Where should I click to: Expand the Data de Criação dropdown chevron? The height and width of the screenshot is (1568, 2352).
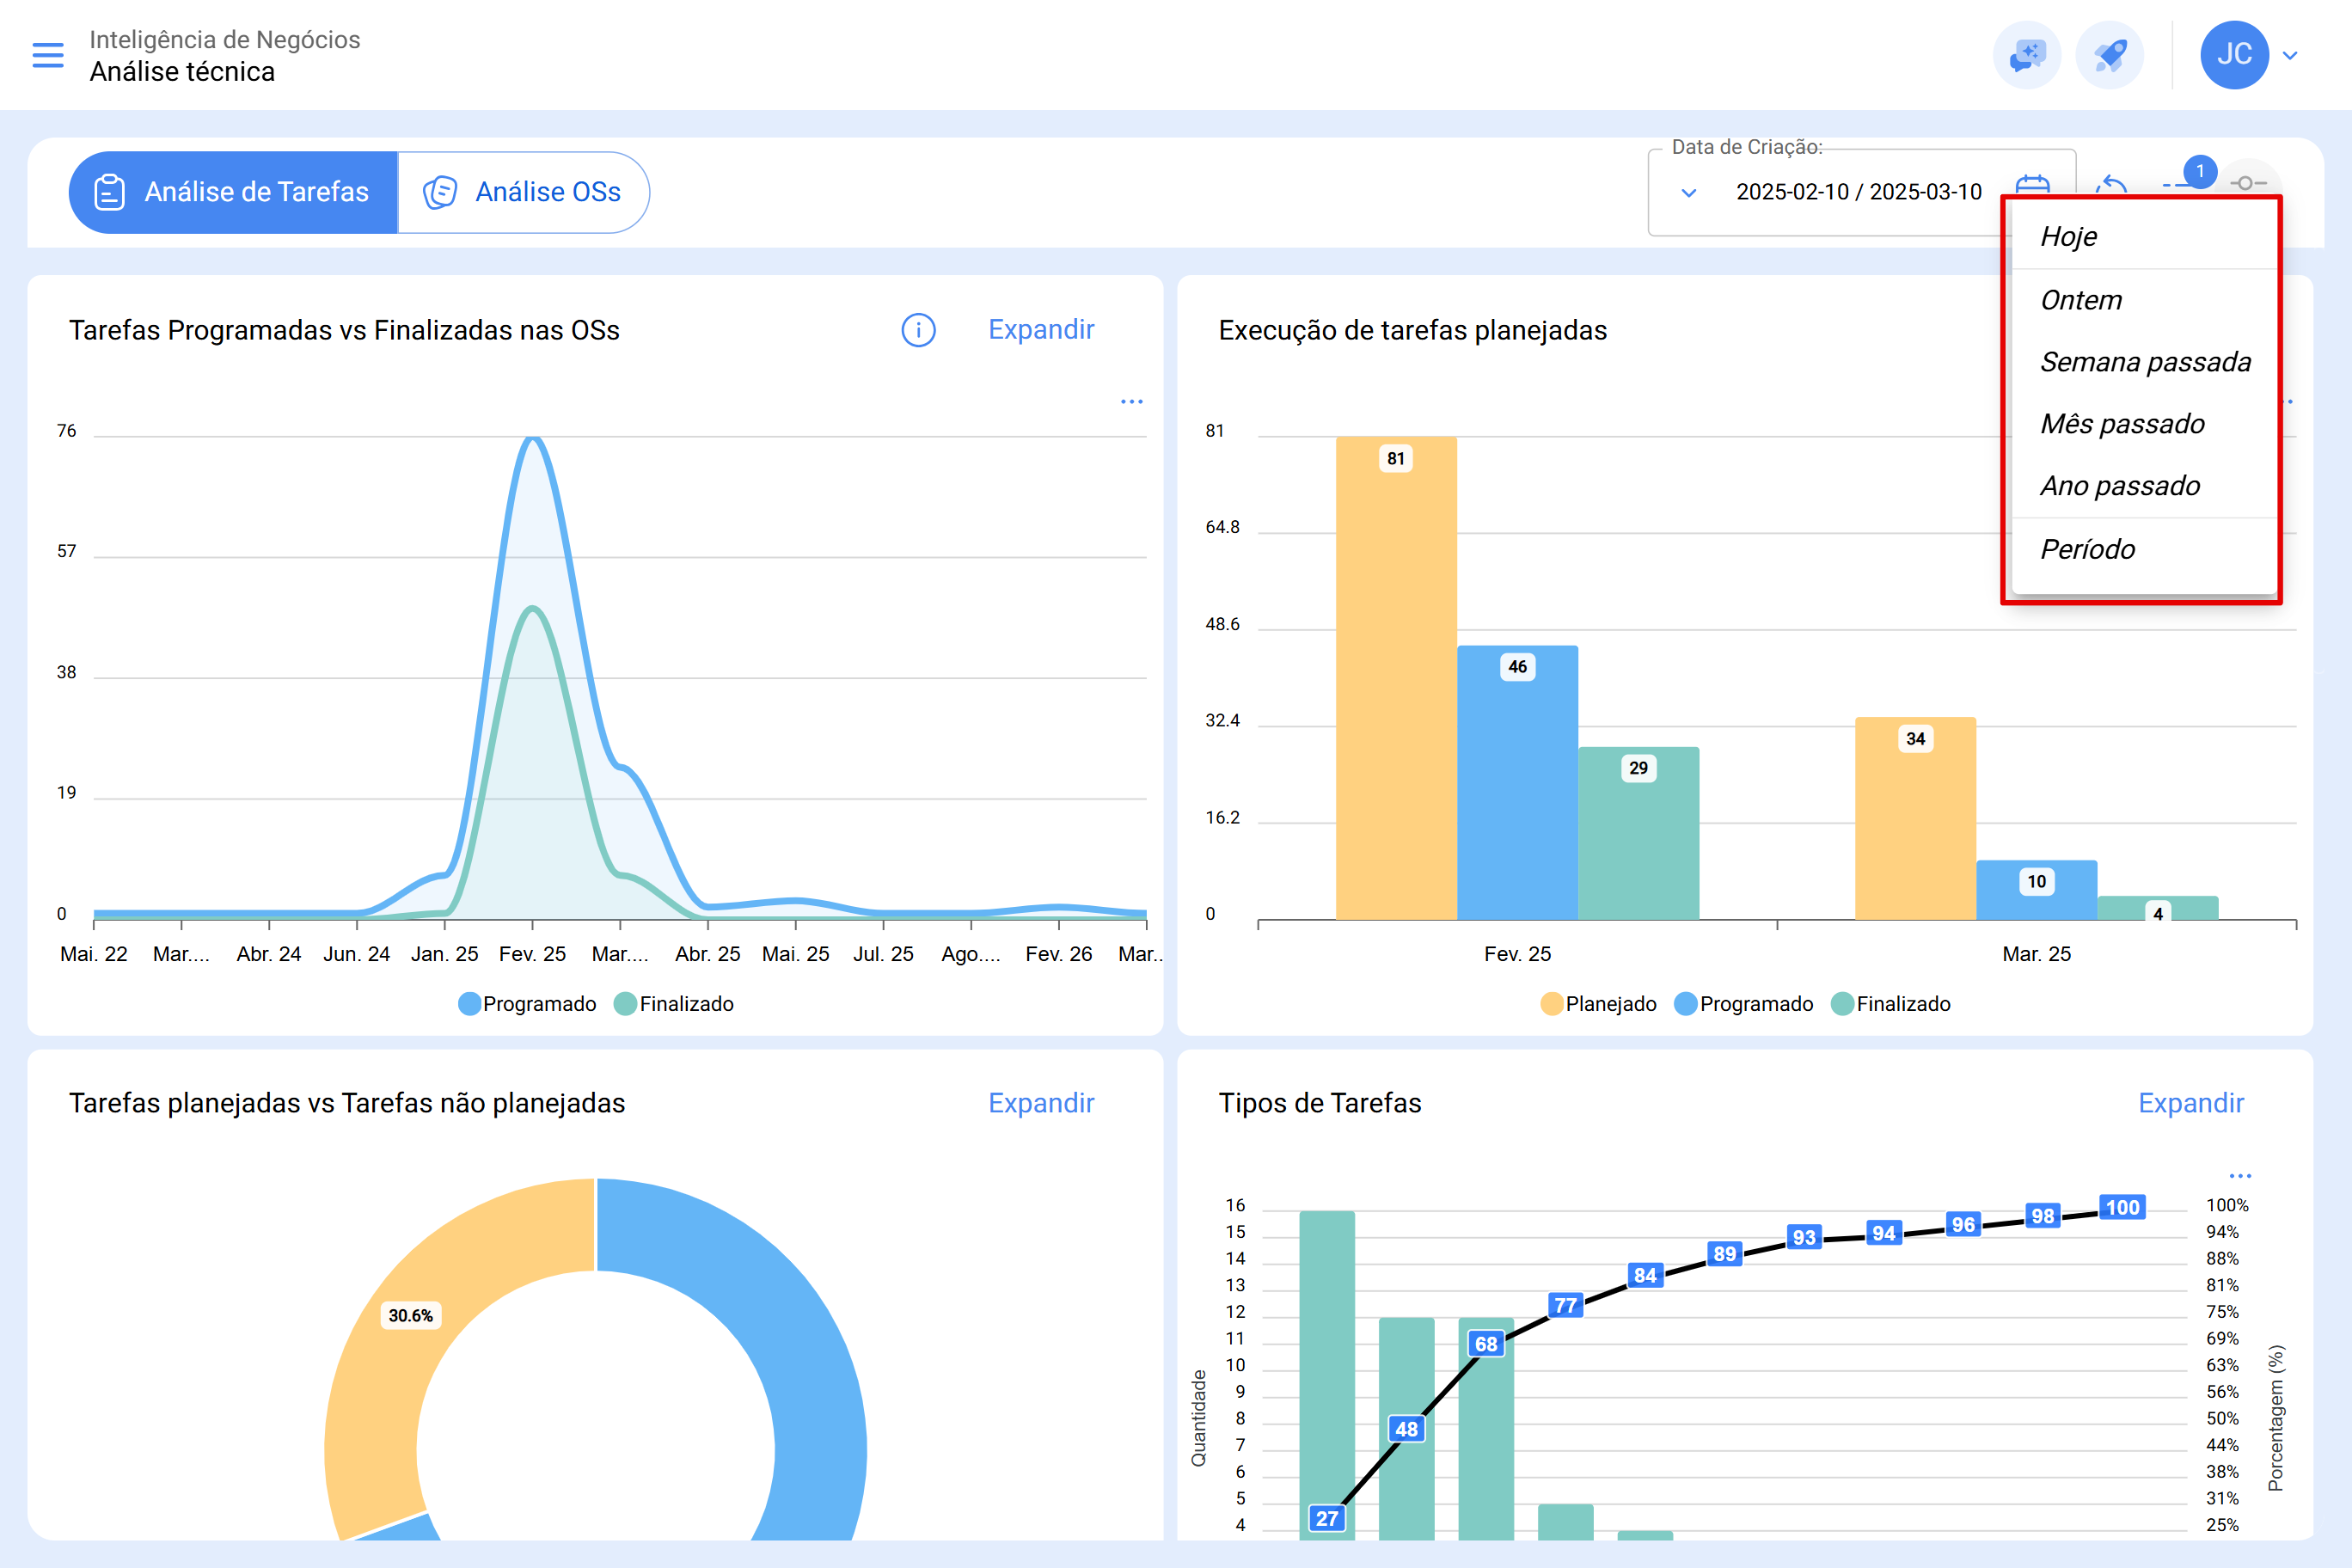tap(1688, 192)
